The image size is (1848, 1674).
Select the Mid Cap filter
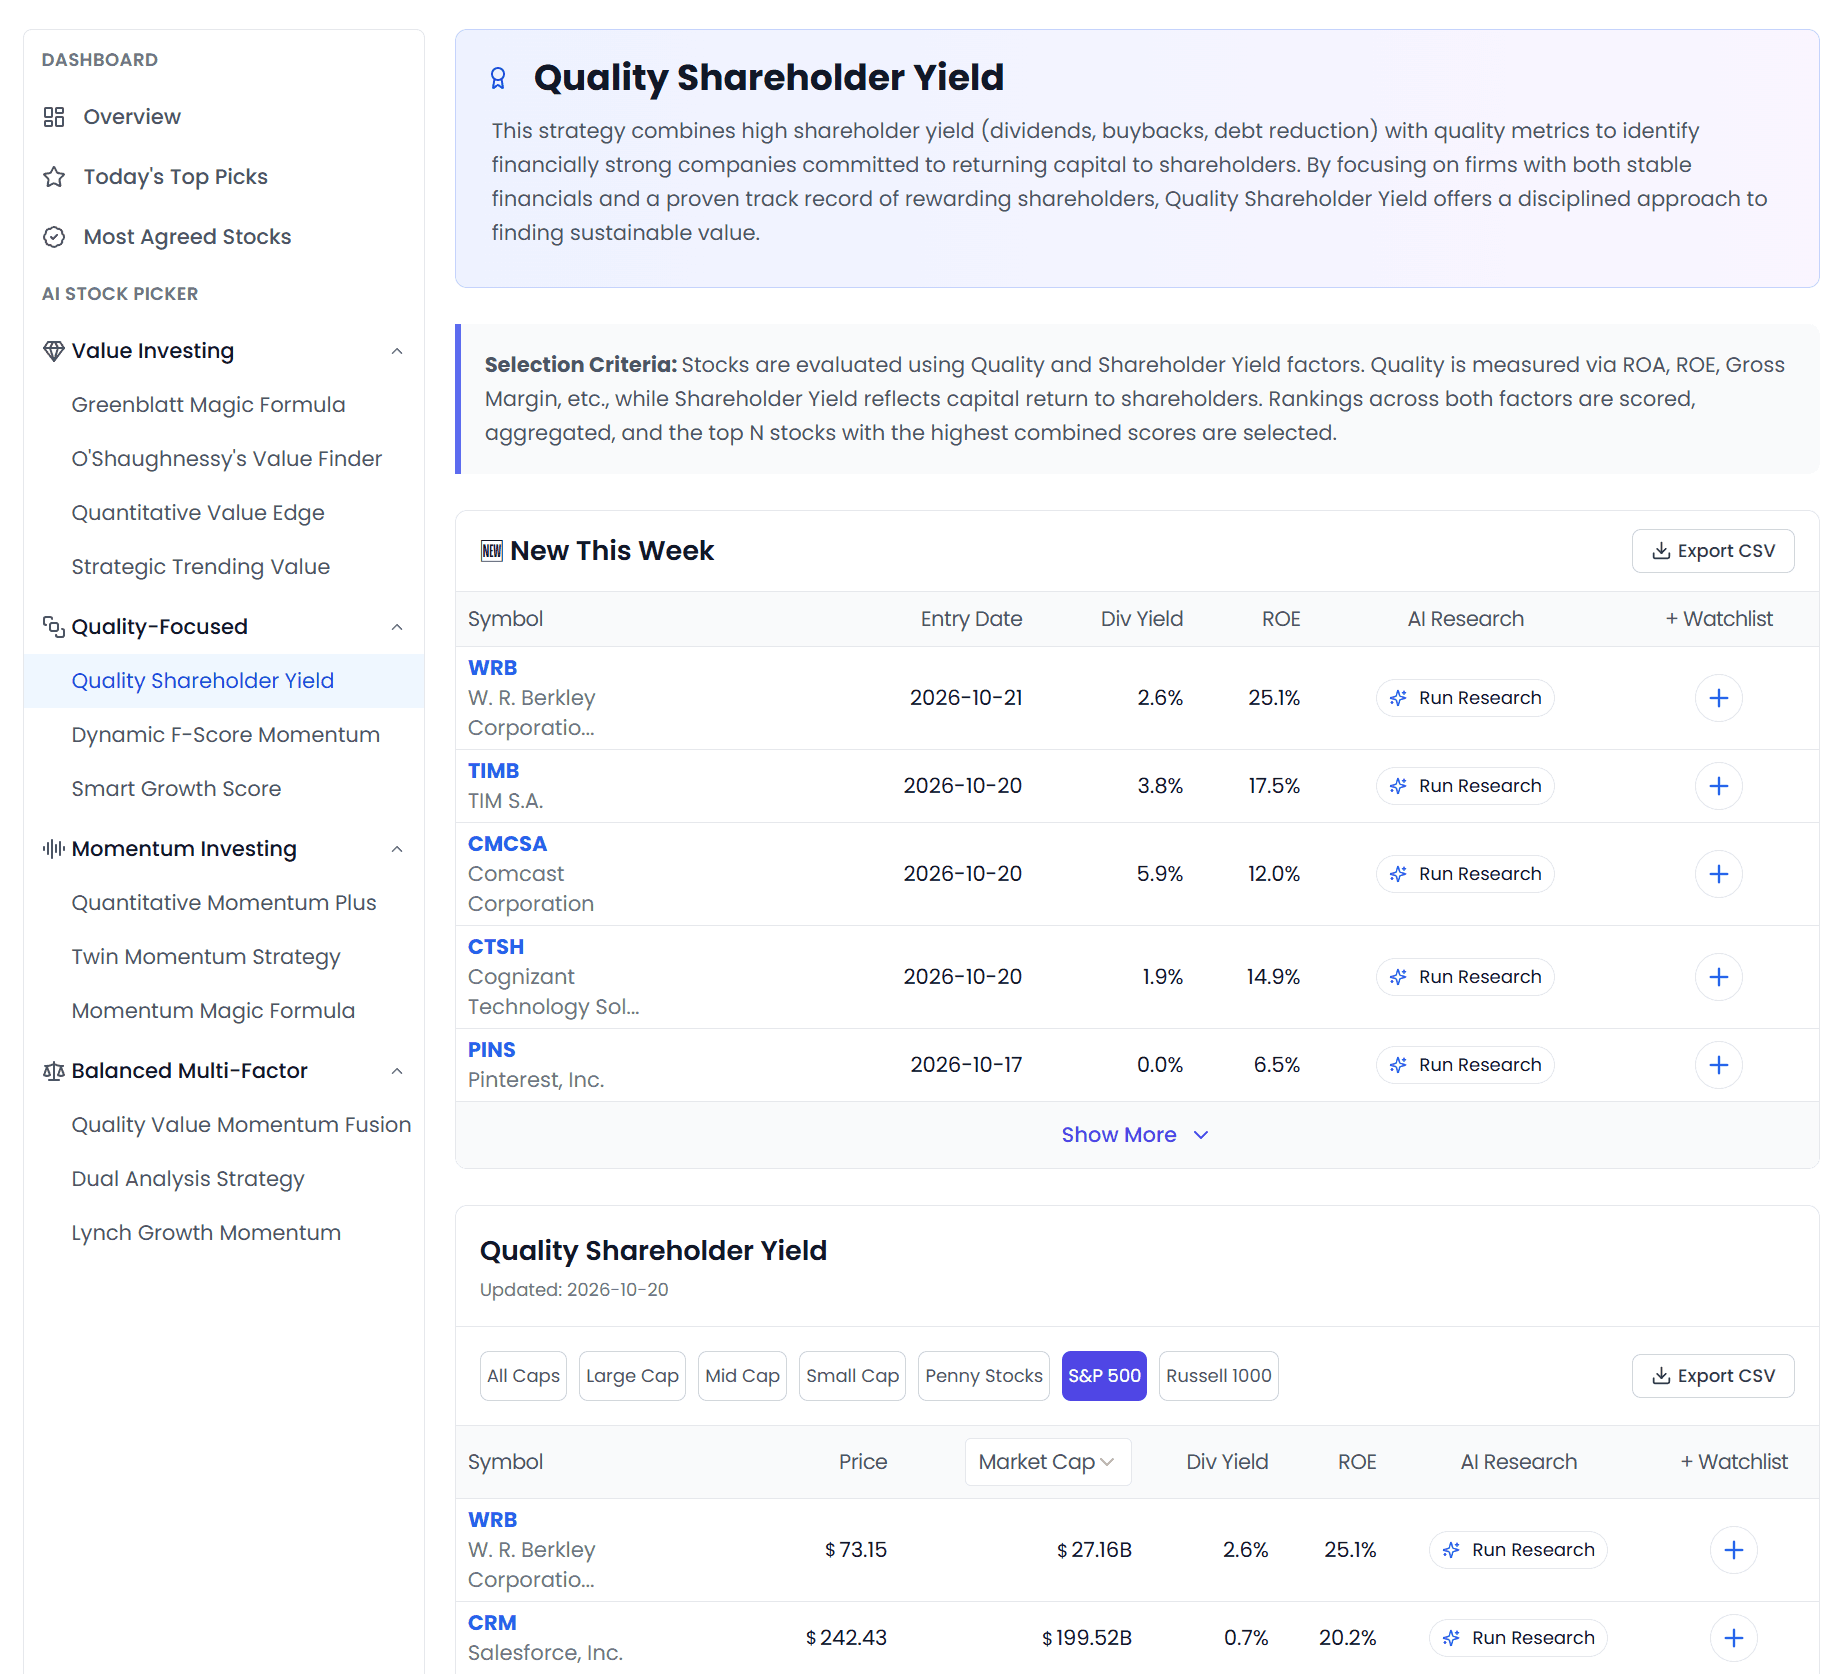(x=742, y=1376)
